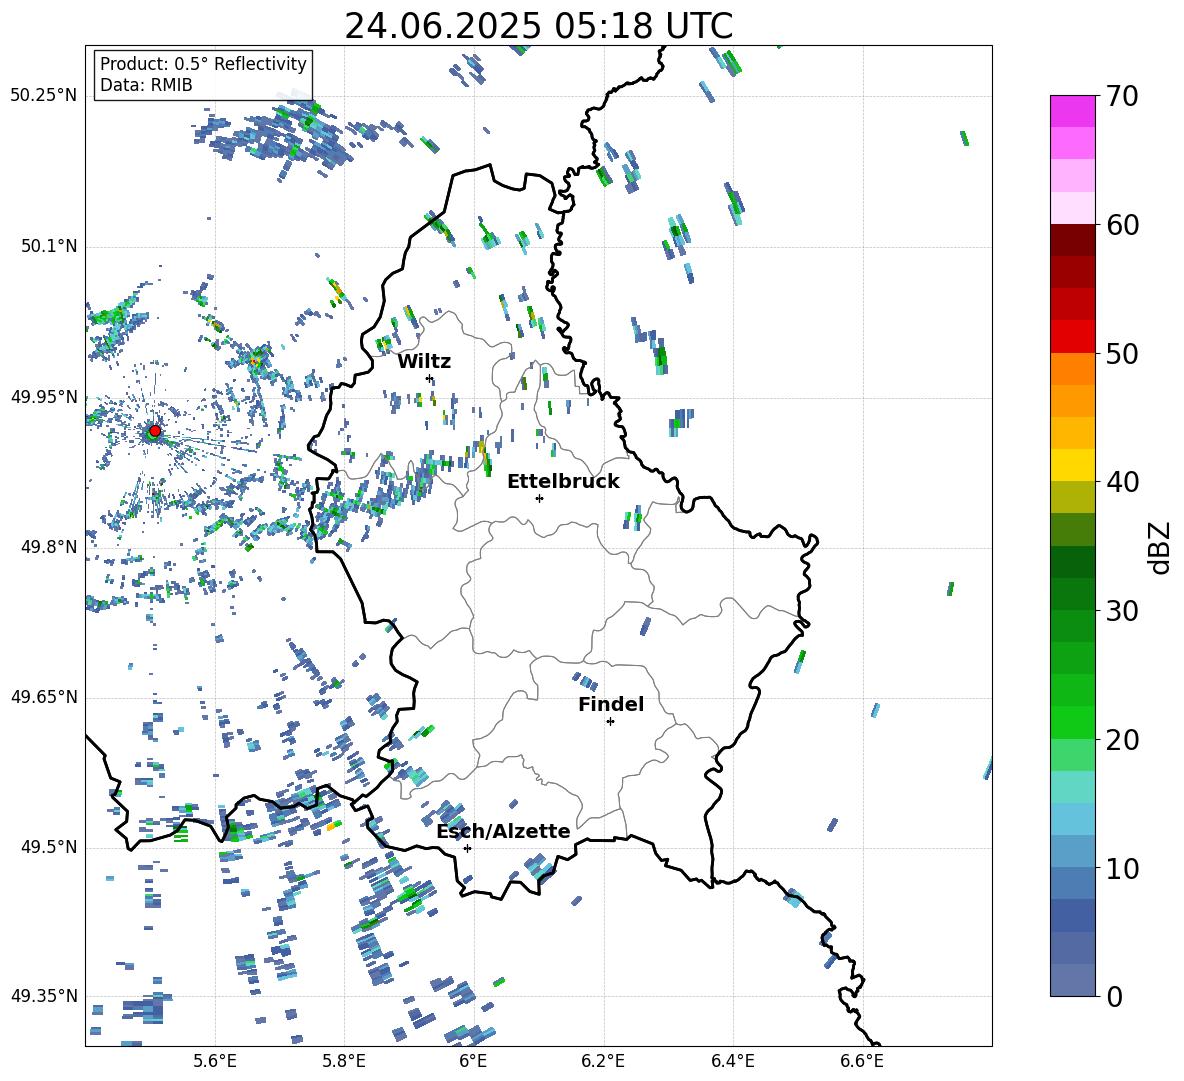Click the magenta top segment of colorbar
Image resolution: width=1184 pixels, height=1081 pixels.
(x=1072, y=111)
